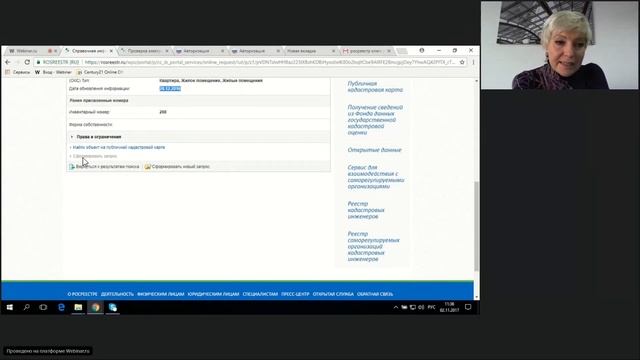This screenshot has width=640, height=360.
Task: Open Реестр кадастровых инженеров link
Action: point(366,210)
